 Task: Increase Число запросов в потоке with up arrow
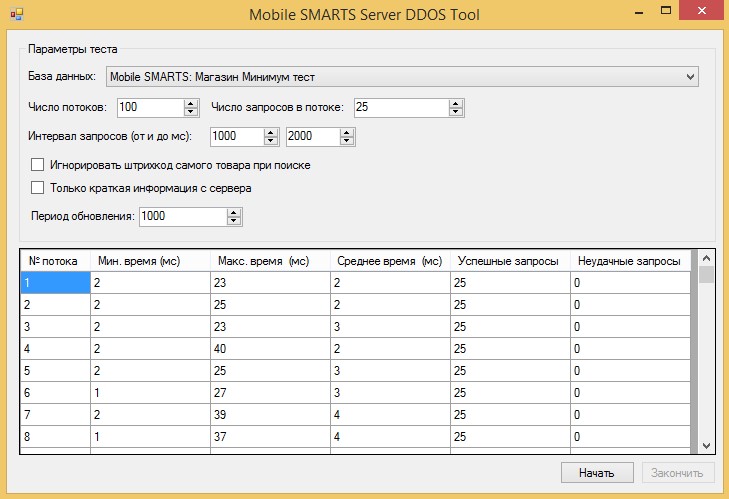click(x=456, y=104)
